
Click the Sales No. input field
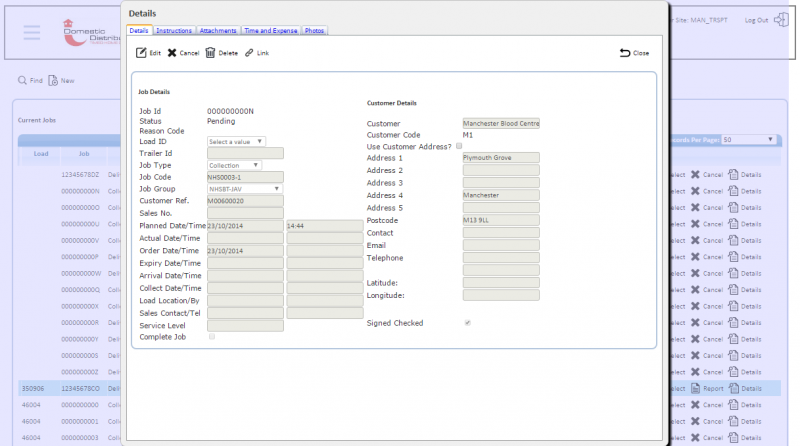(245, 213)
